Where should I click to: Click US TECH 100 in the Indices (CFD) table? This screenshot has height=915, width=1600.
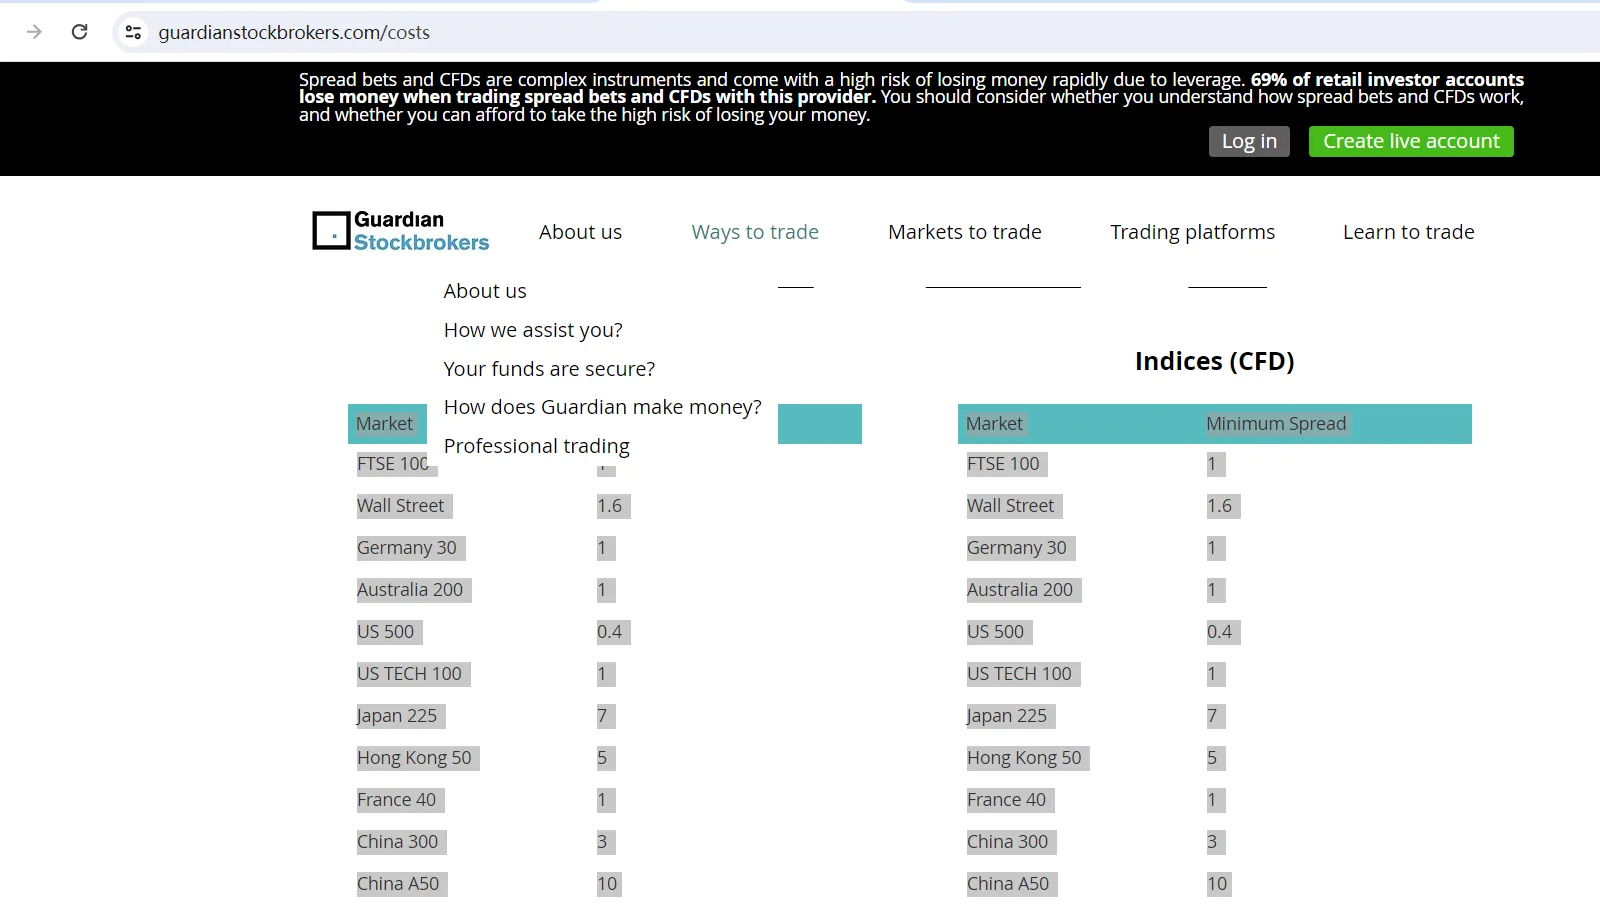[x=1019, y=674]
